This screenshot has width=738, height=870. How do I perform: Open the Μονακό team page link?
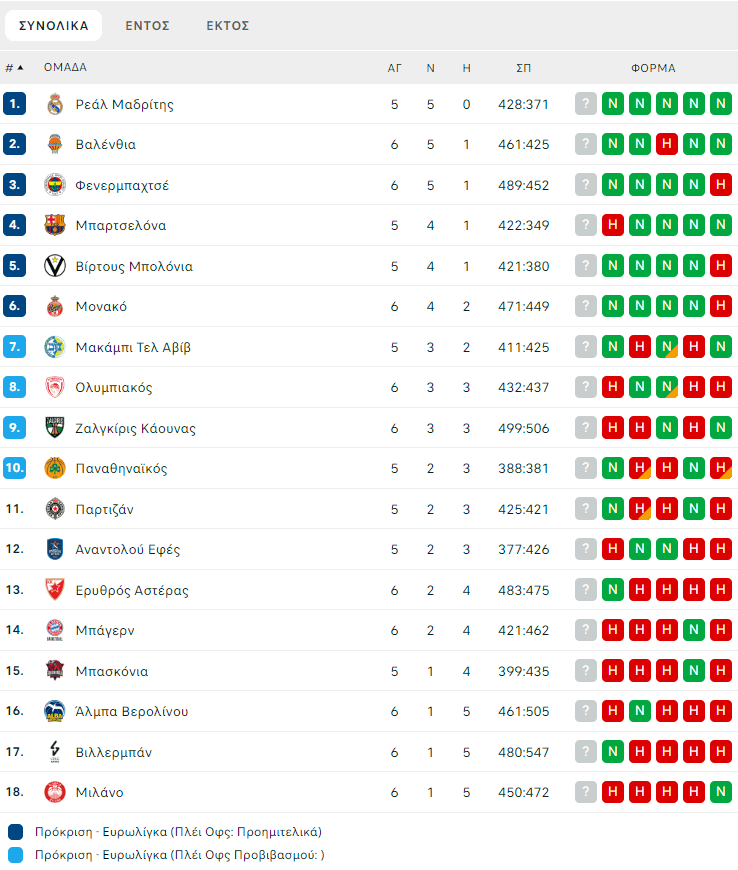(x=101, y=307)
